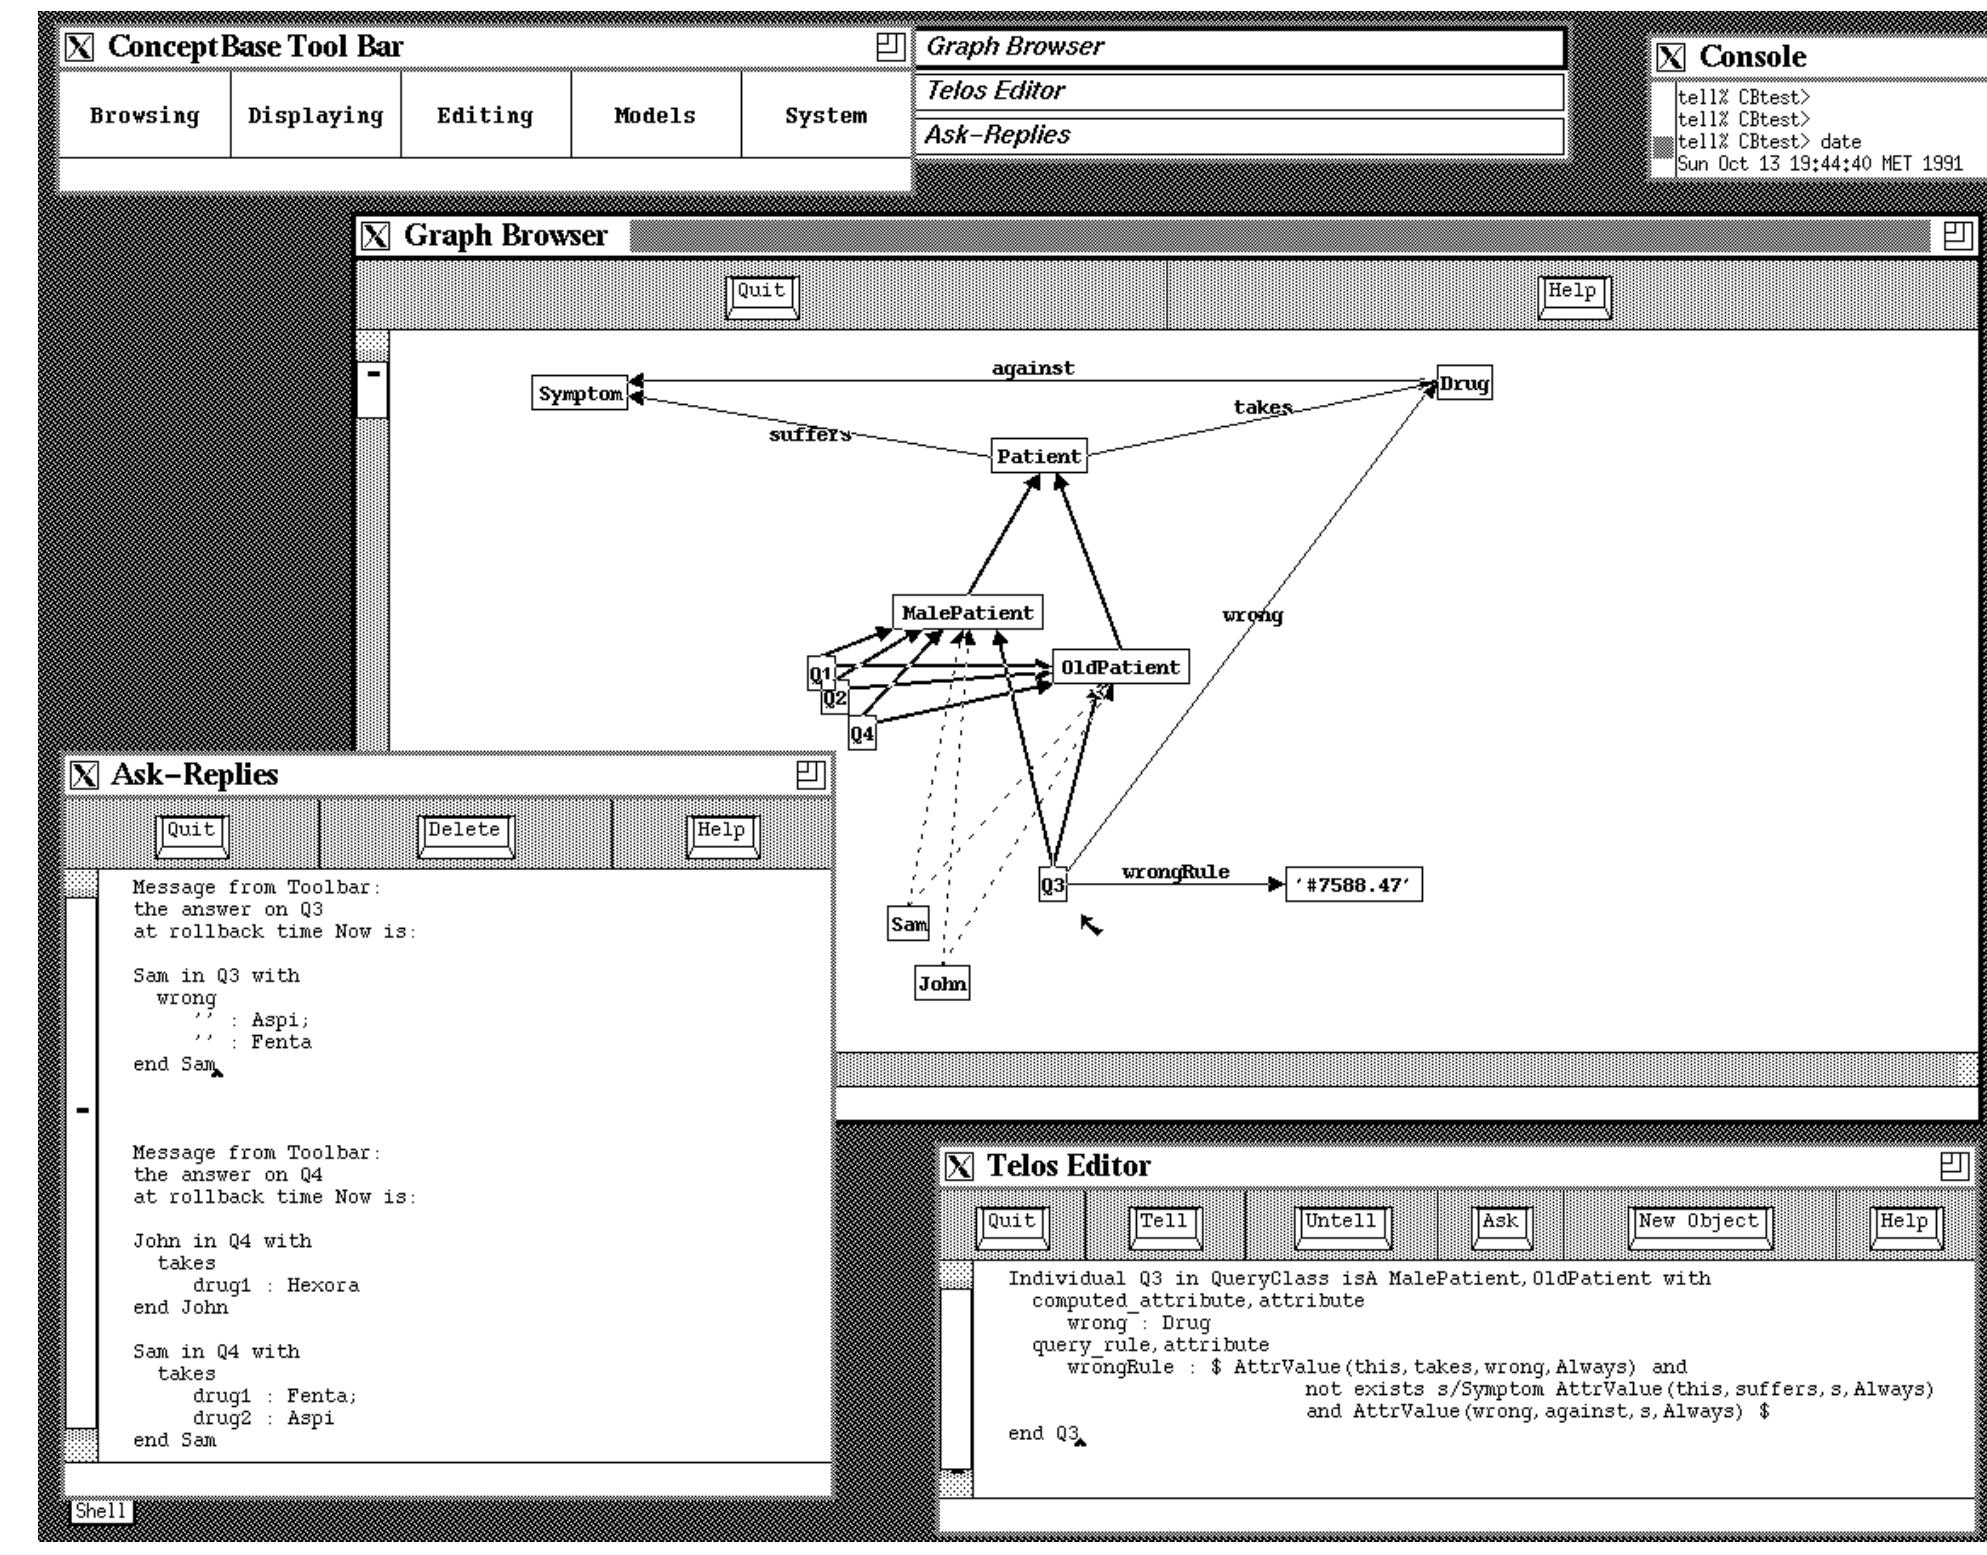Click Delete button in Ask-Replies window
The width and height of the screenshot is (1987, 1555).
(465, 835)
